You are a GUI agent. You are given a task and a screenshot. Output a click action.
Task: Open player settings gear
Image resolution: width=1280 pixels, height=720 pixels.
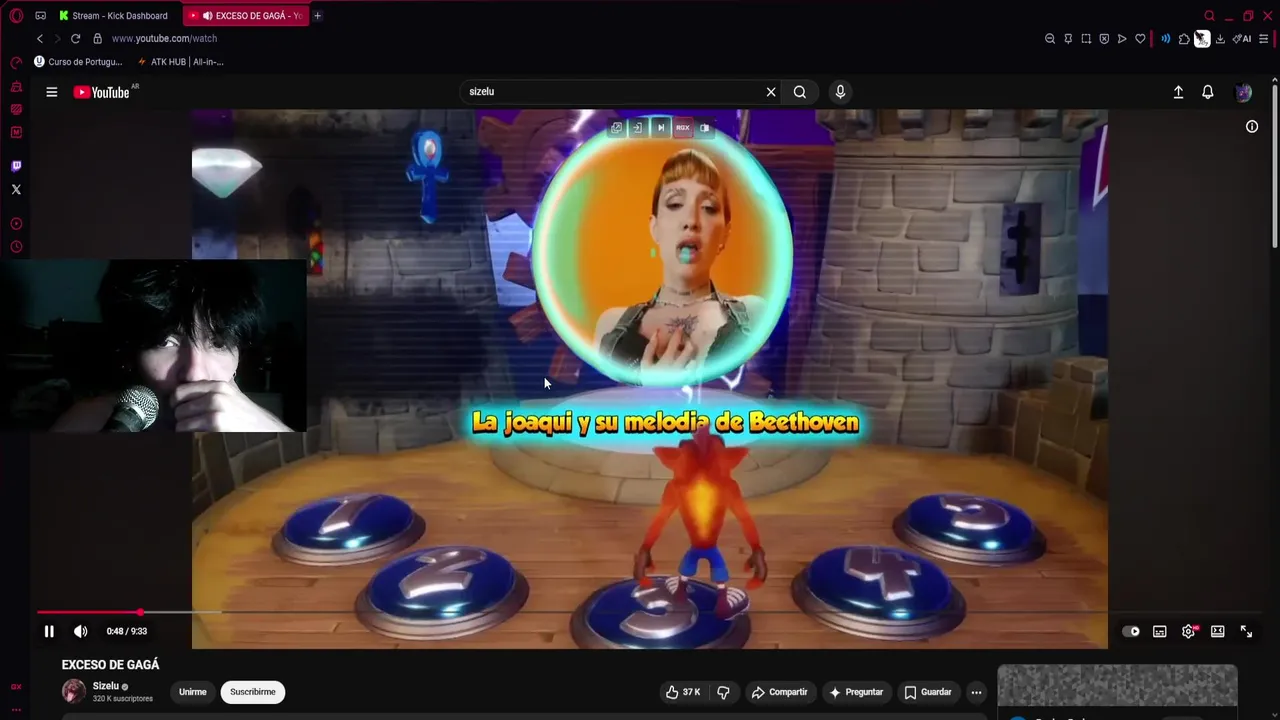[1189, 632]
